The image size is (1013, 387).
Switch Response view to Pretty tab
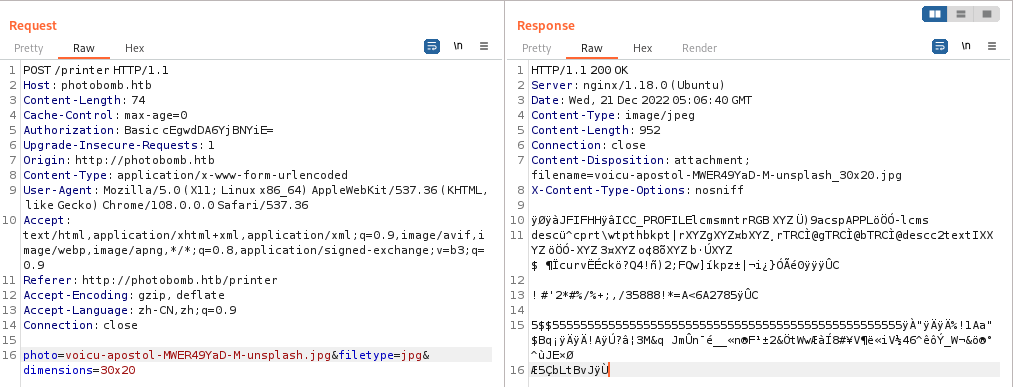click(x=537, y=48)
